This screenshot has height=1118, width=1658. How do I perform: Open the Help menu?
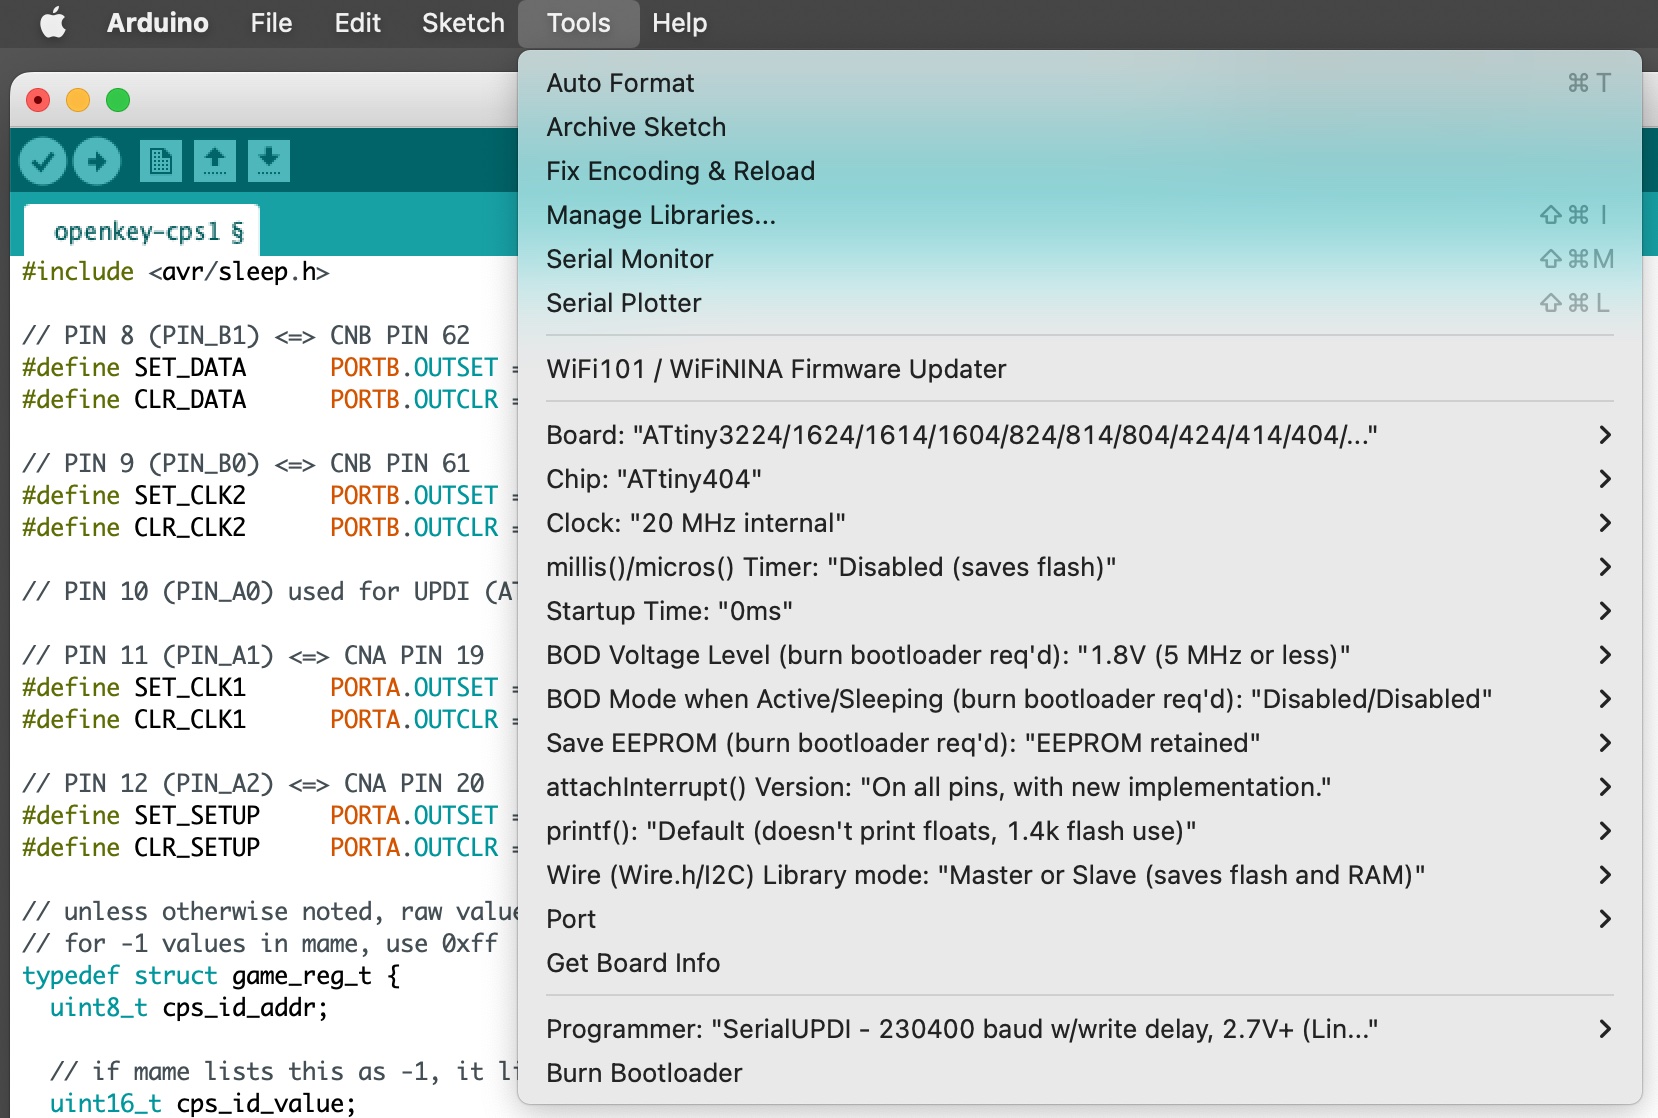pyautogui.click(x=679, y=23)
